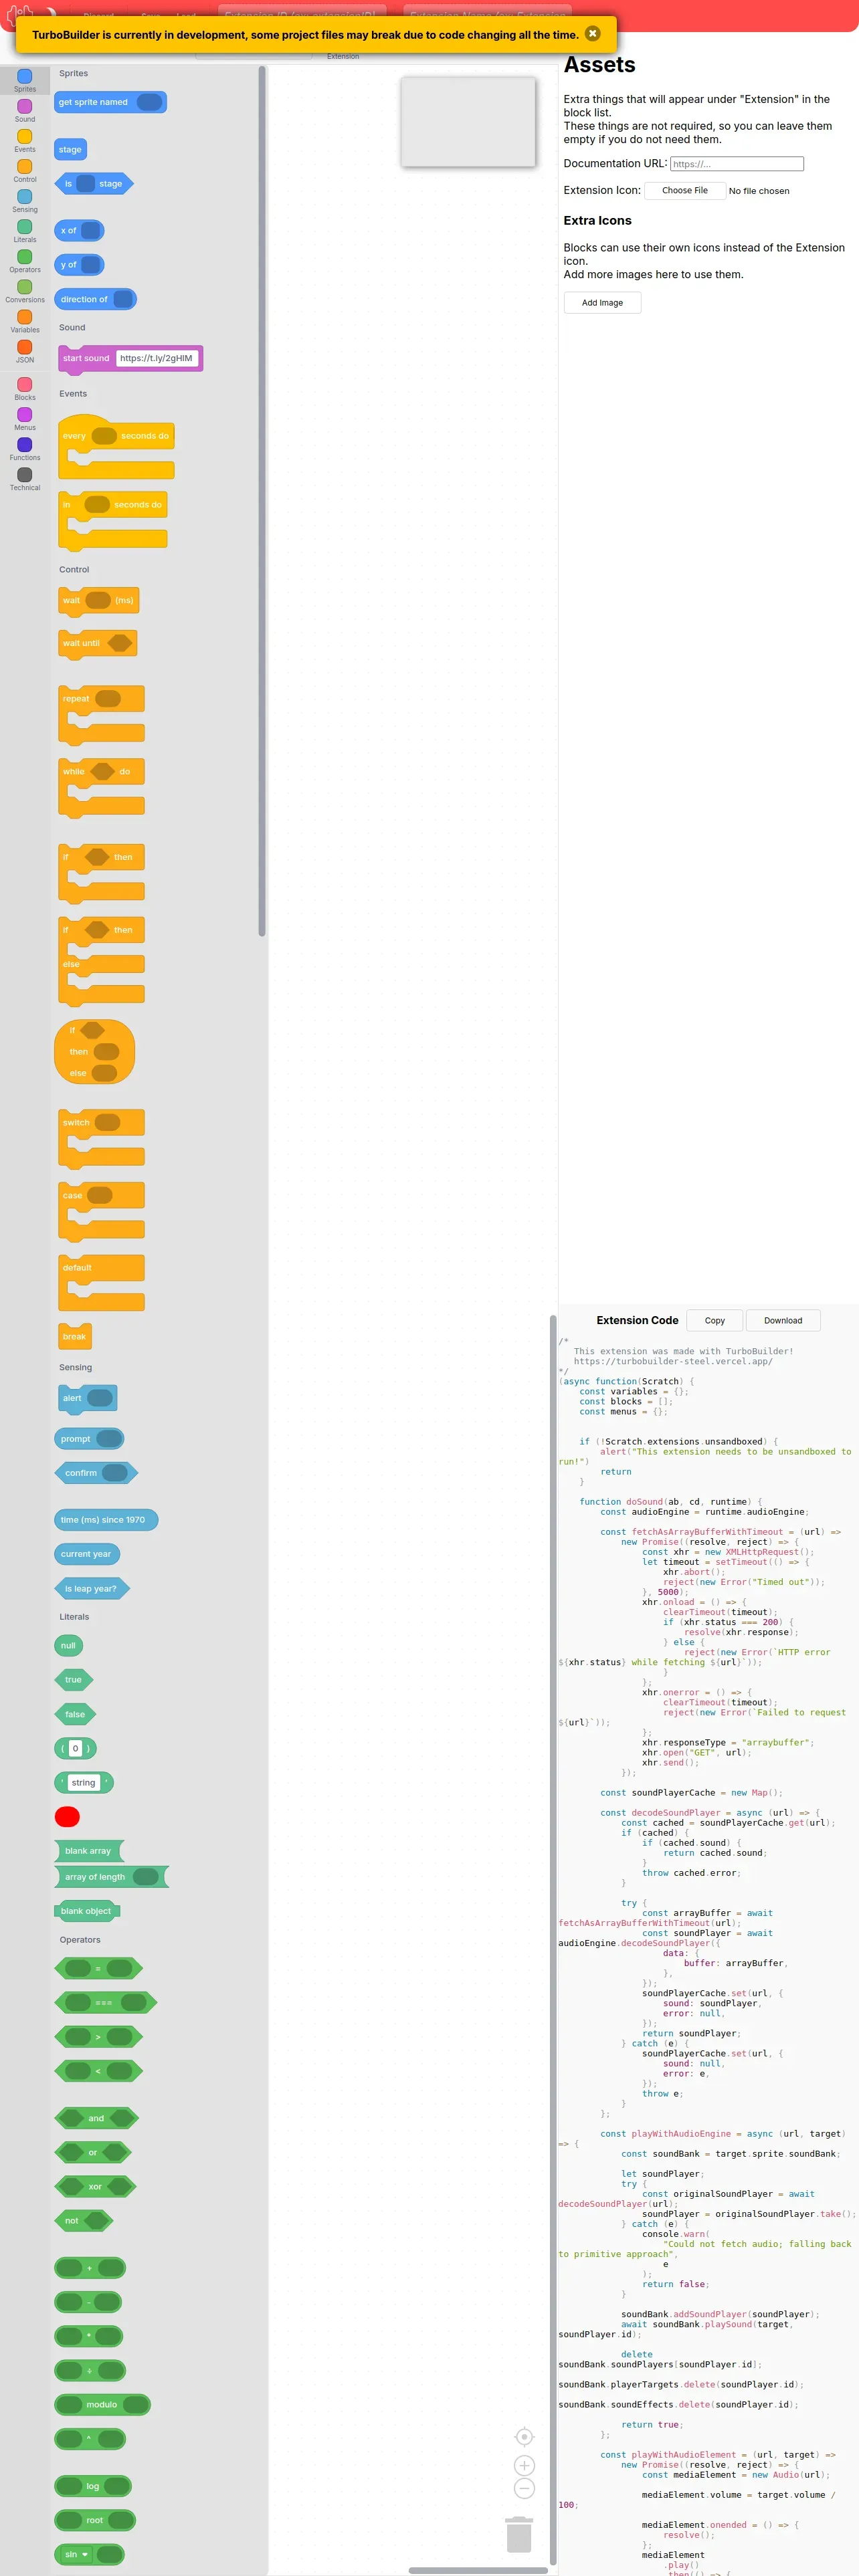Open the Sensing block category
Screen dimensions: 859x2576
pos(25,200)
